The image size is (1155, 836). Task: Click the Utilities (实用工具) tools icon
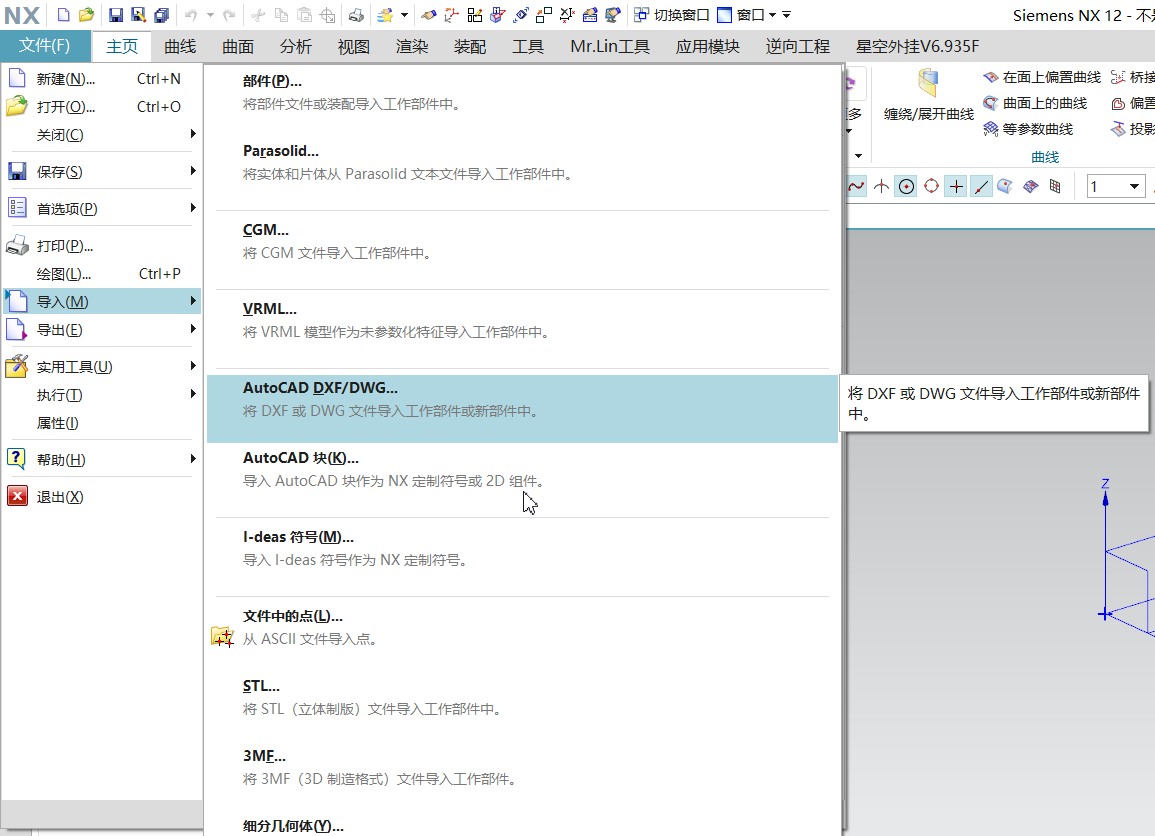[x=17, y=365]
